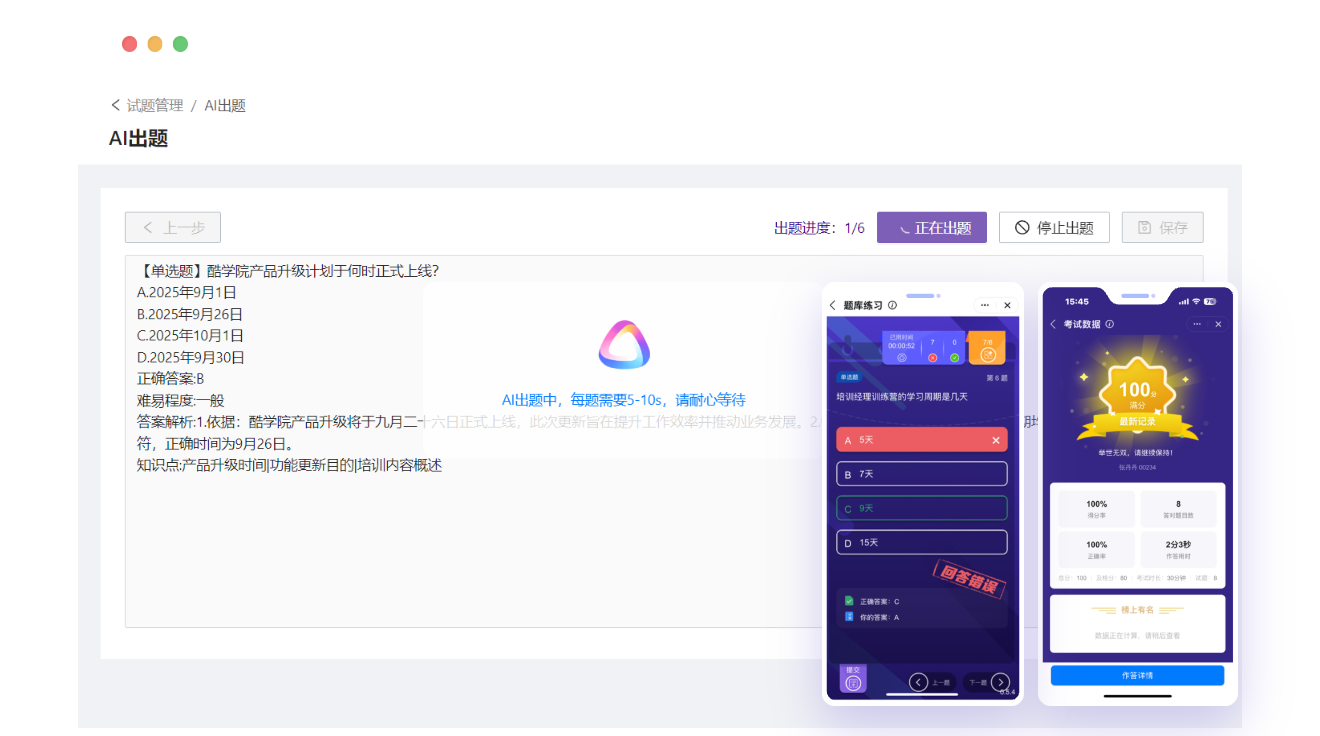The width and height of the screenshot is (1320, 736).
Task: Open three-dot menu in 考试数据 header
Action: pos(1197,324)
